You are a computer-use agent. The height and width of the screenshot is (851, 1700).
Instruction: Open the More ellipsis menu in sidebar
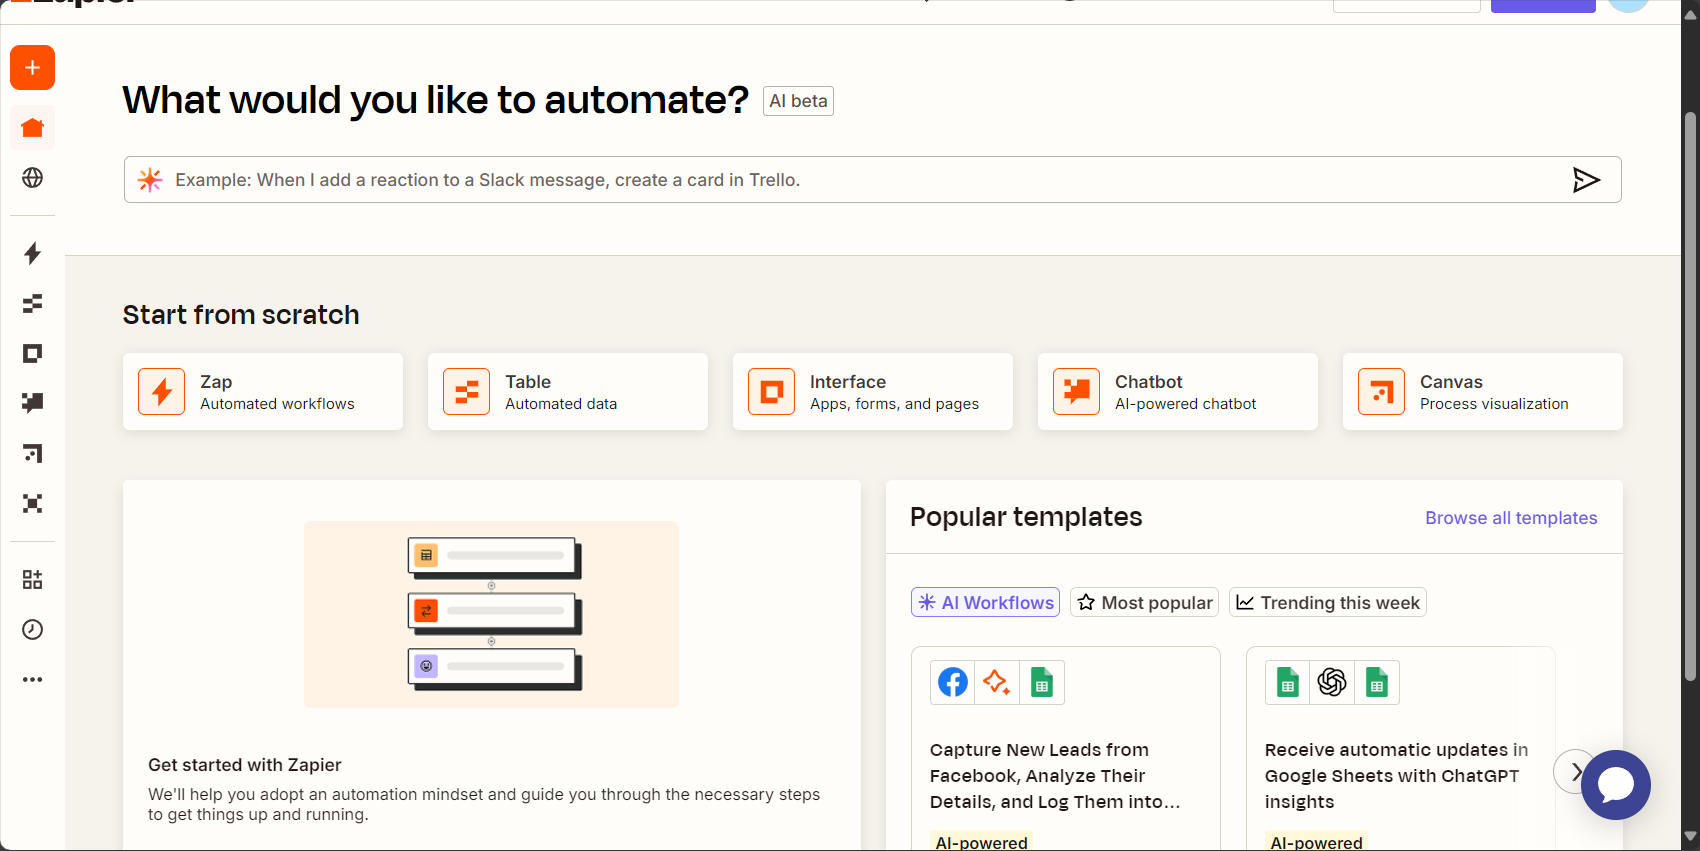click(x=32, y=679)
